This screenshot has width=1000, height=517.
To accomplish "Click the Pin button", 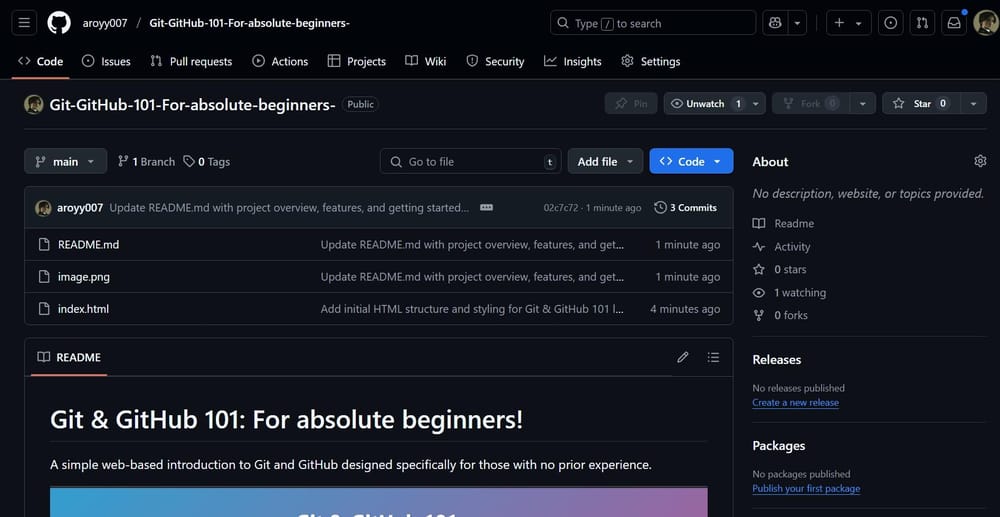I will (631, 103).
